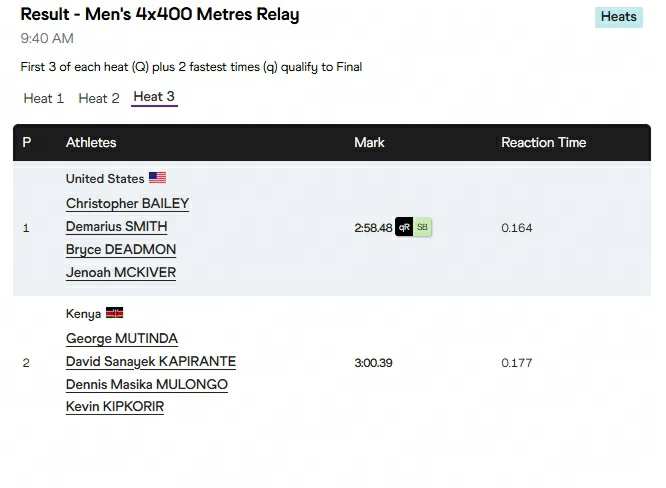Screen dimensions: 666x488
Task: Click the SB season best badge
Action: coord(422,227)
